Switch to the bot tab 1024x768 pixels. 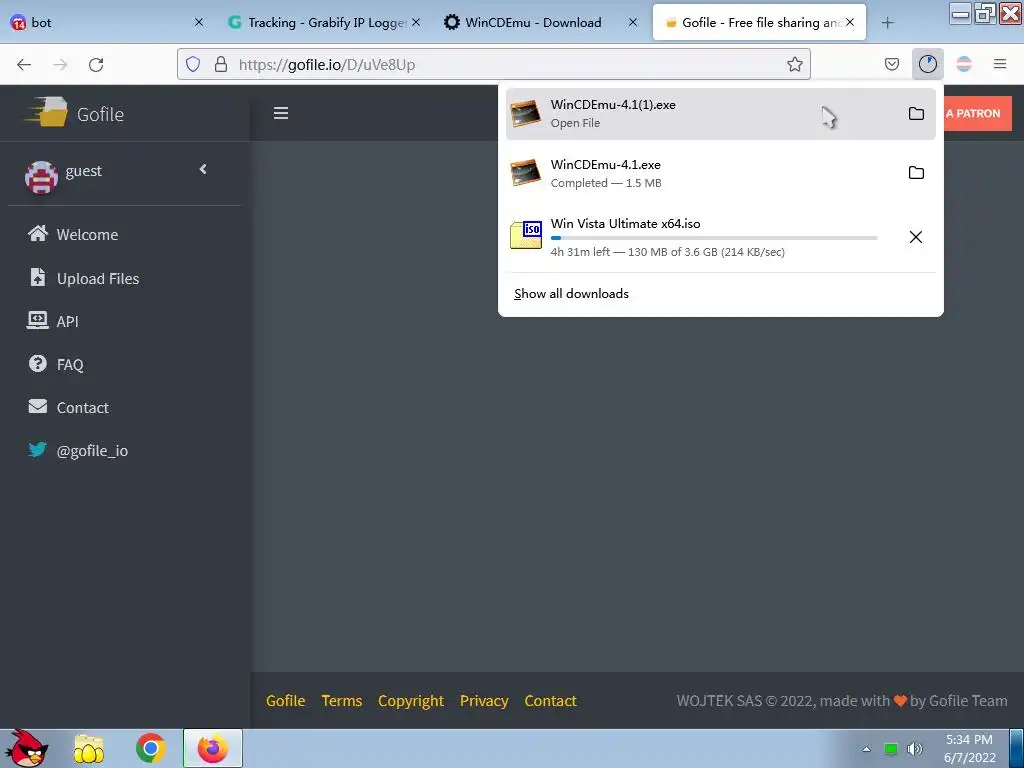point(104,22)
